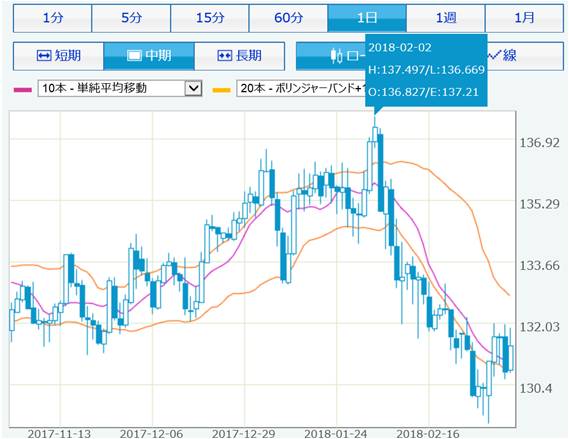Click the orange Bollinger band color swatch
The width and height of the screenshot is (569, 439).
click(x=221, y=90)
